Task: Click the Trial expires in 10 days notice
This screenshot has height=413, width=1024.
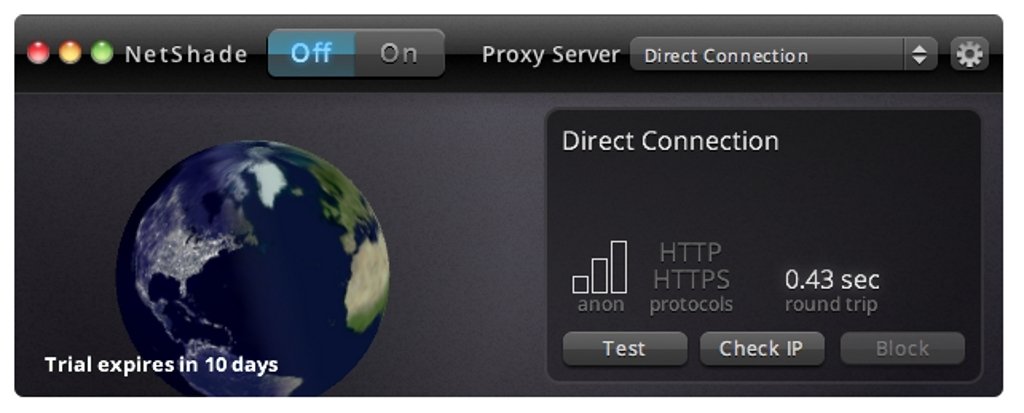Action: (161, 364)
